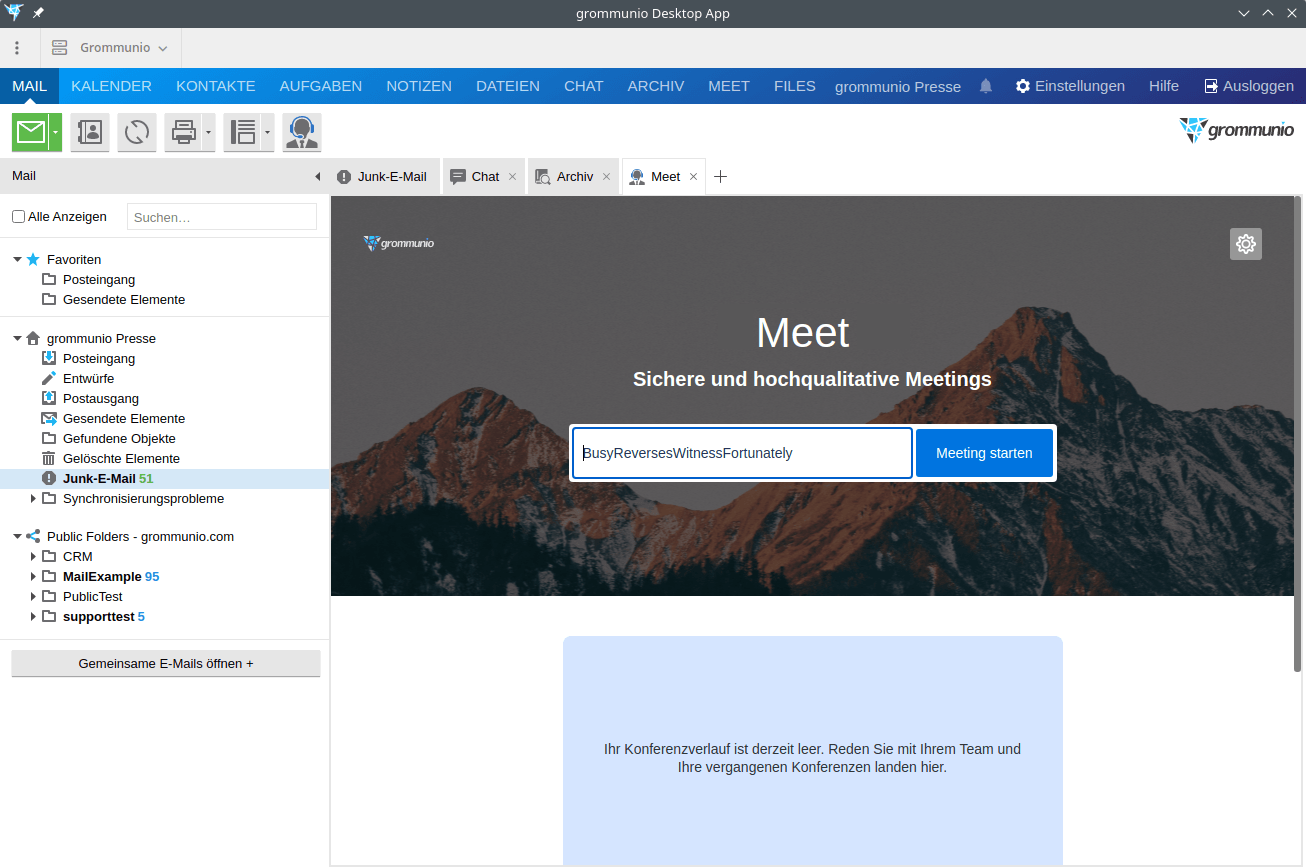
Task: Collapse the Mail navigation panel arrow
Action: pyautogui.click(x=318, y=177)
